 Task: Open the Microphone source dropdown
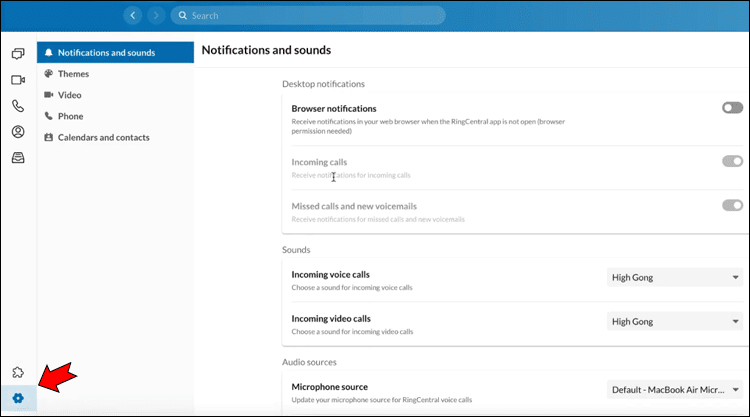675,390
